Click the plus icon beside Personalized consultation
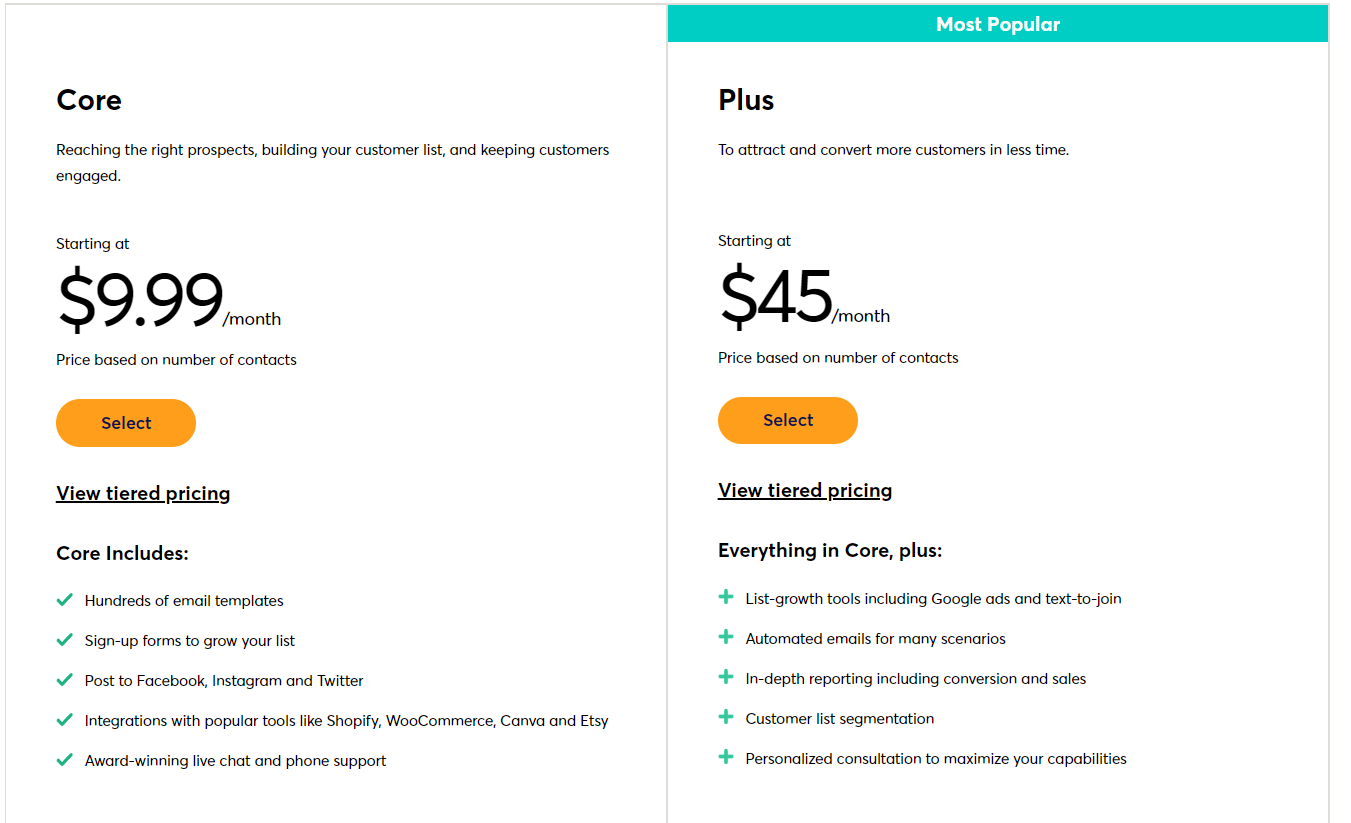Image resolution: width=1351 pixels, height=823 pixels. pyautogui.click(x=726, y=757)
